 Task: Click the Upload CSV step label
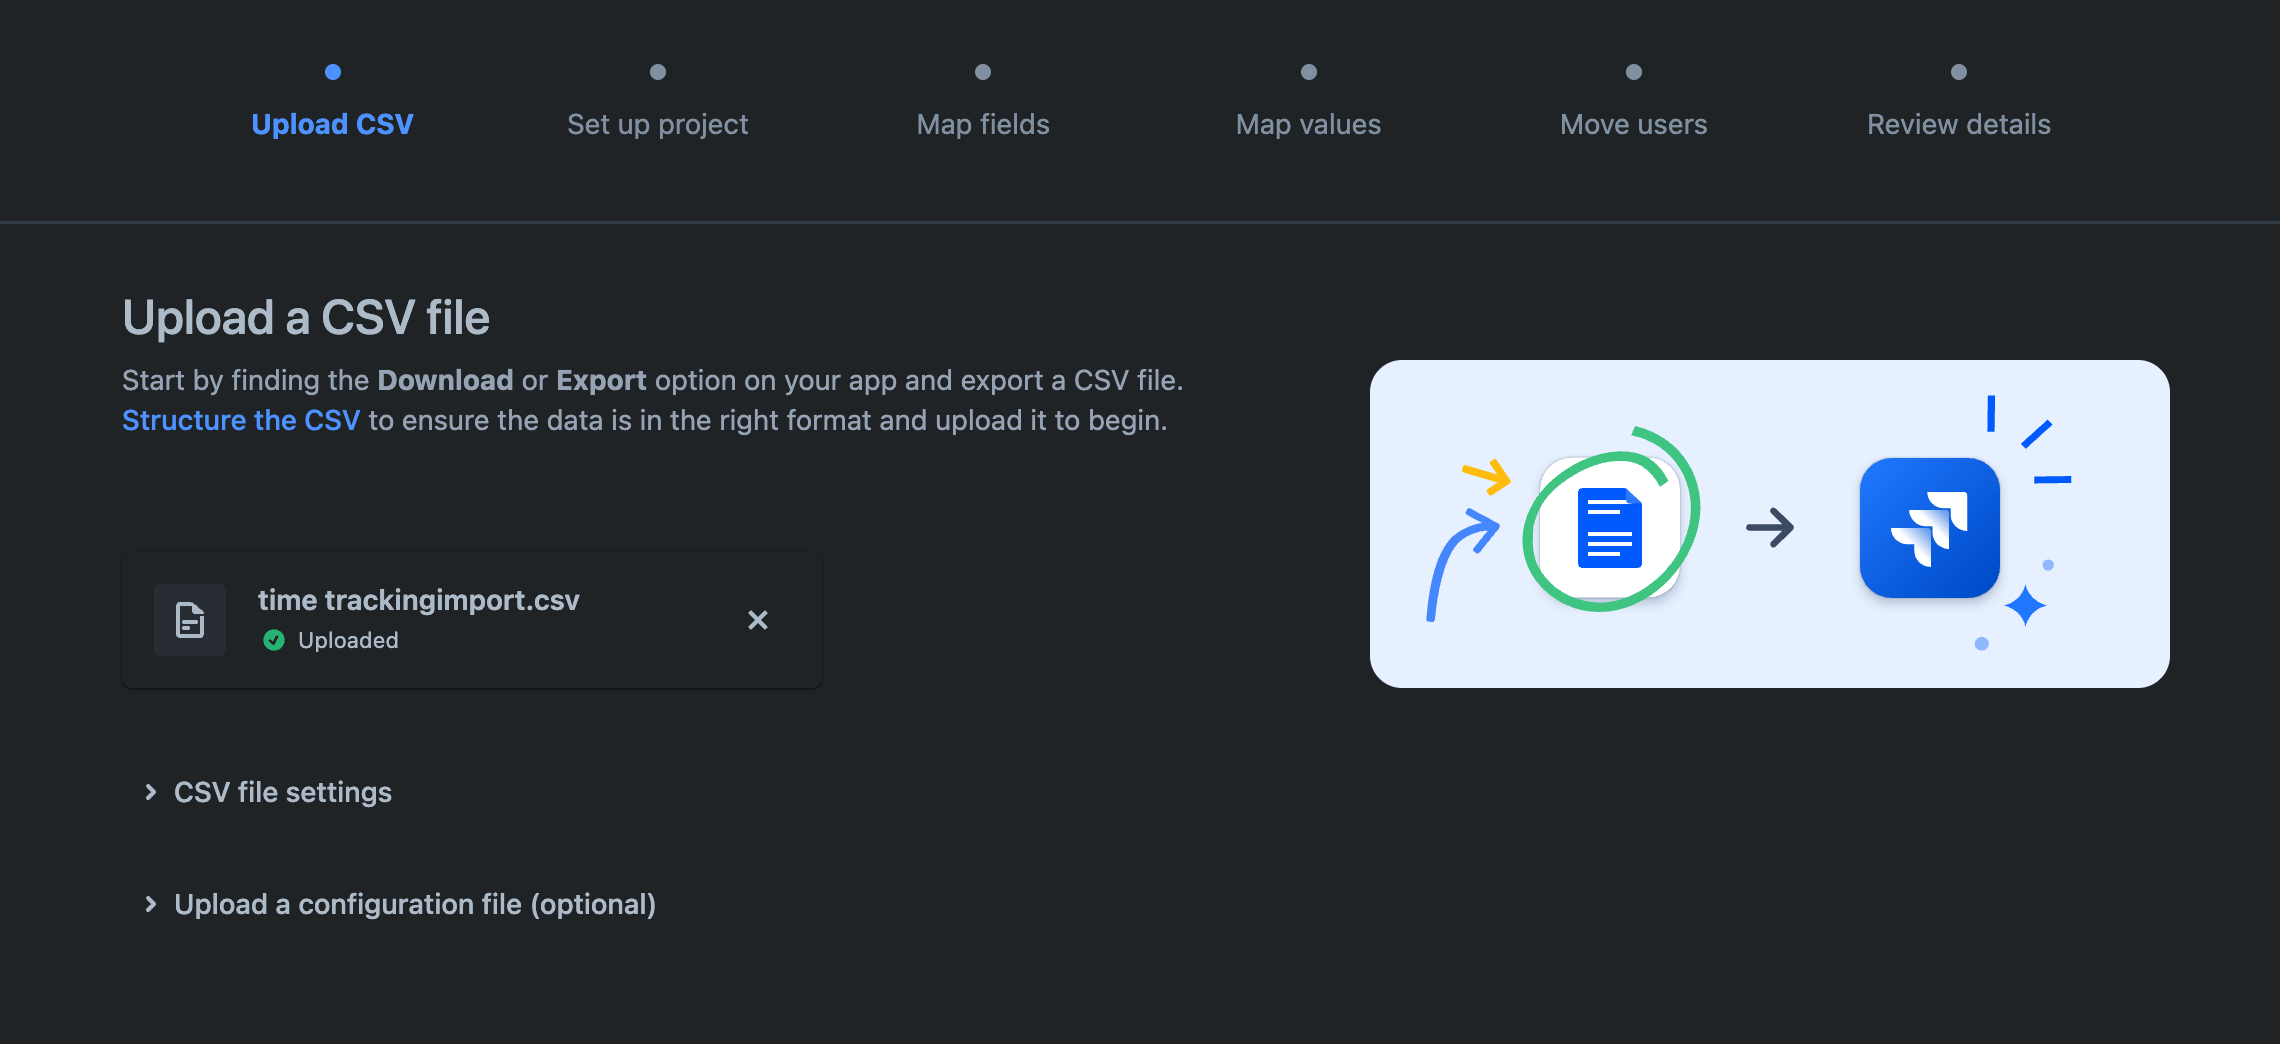click(x=332, y=124)
